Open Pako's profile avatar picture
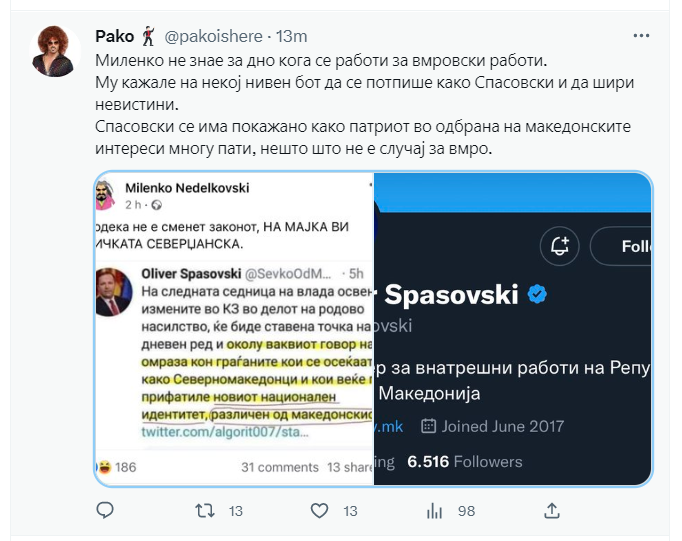Screen dimensions: 682x541 coord(55,51)
